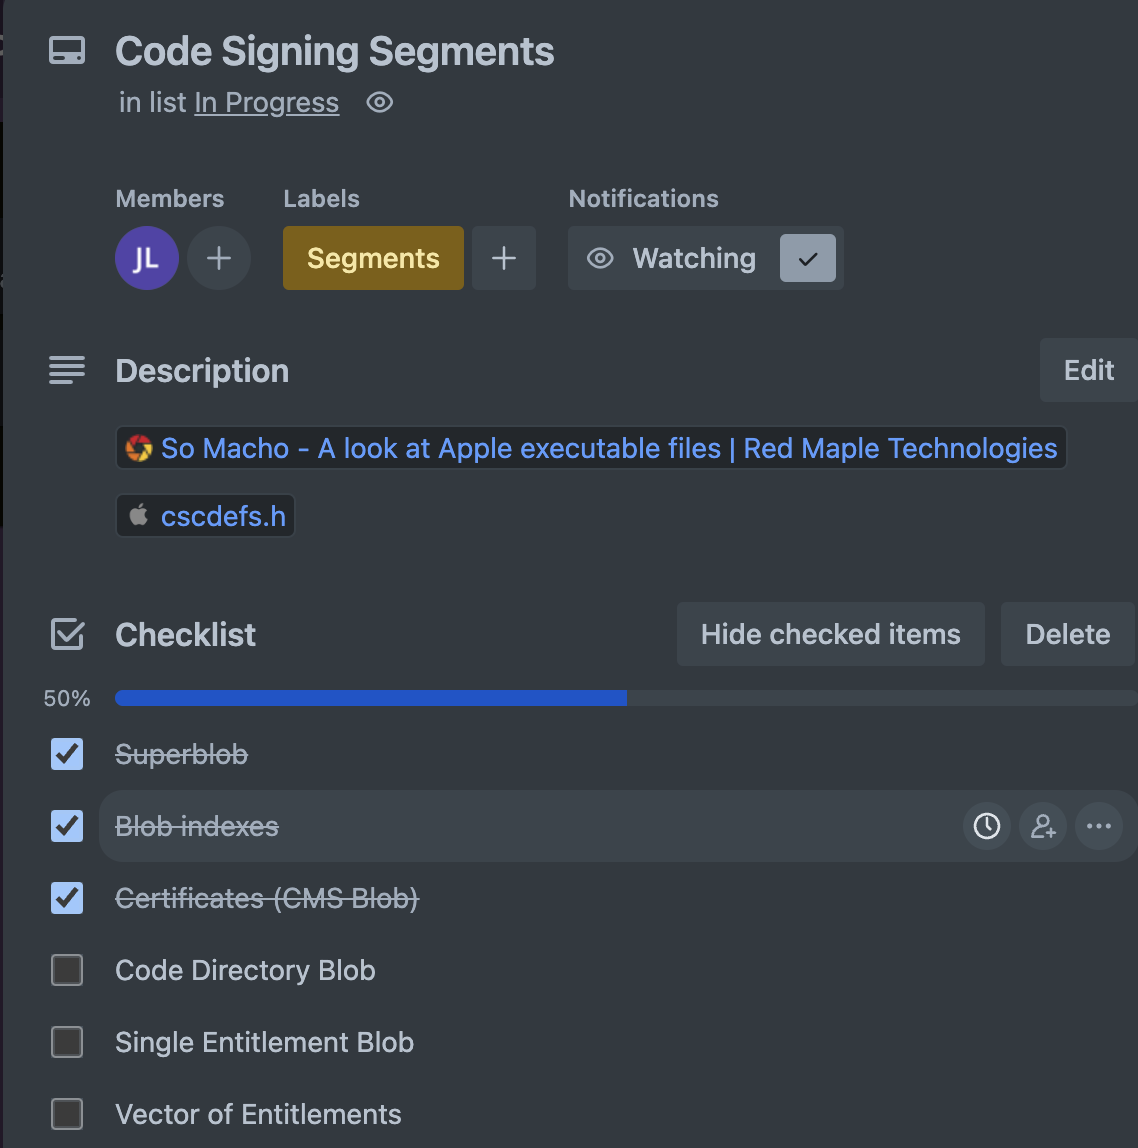
Task: Edit the card description
Action: click(x=1088, y=370)
